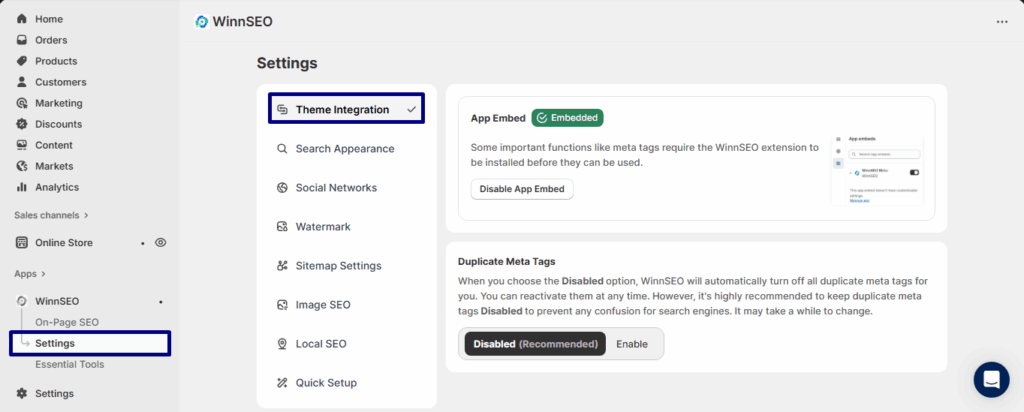The height and width of the screenshot is (412, 1024).
Task: View online store via eye icon
Action: pos(161,242)
